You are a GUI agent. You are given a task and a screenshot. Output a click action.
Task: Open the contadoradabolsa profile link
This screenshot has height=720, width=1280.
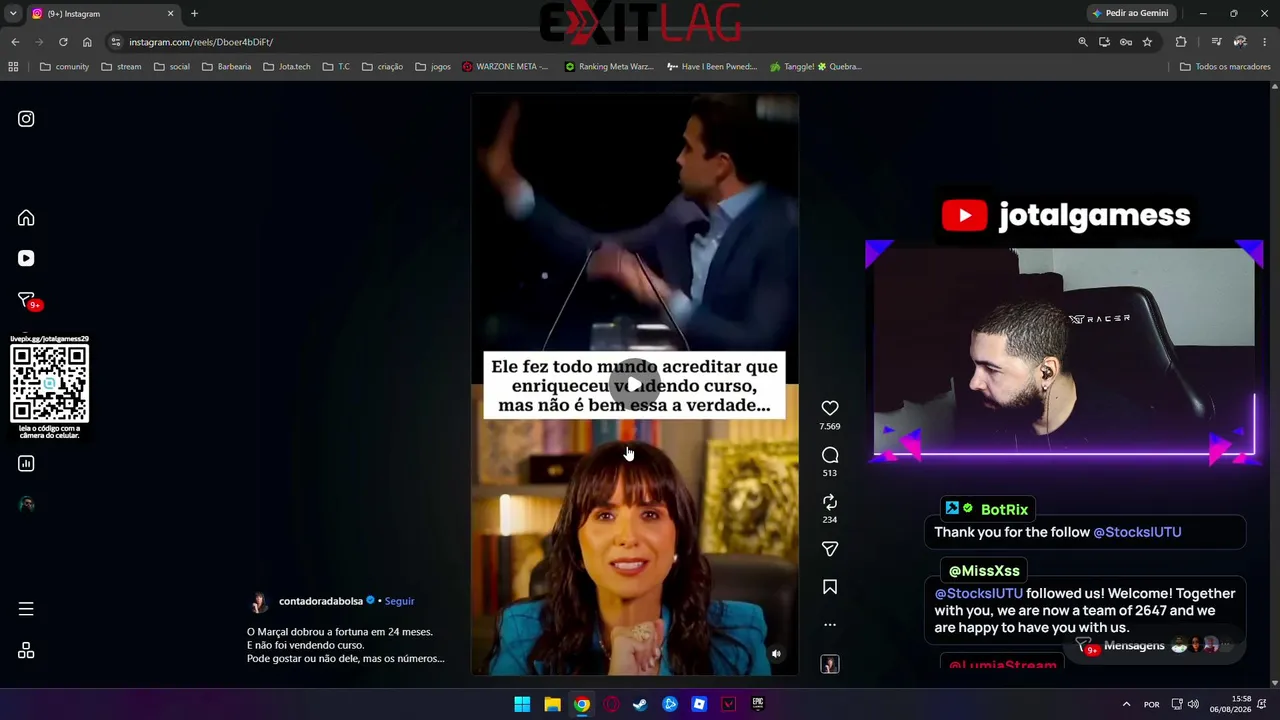[x=321, y=601]
